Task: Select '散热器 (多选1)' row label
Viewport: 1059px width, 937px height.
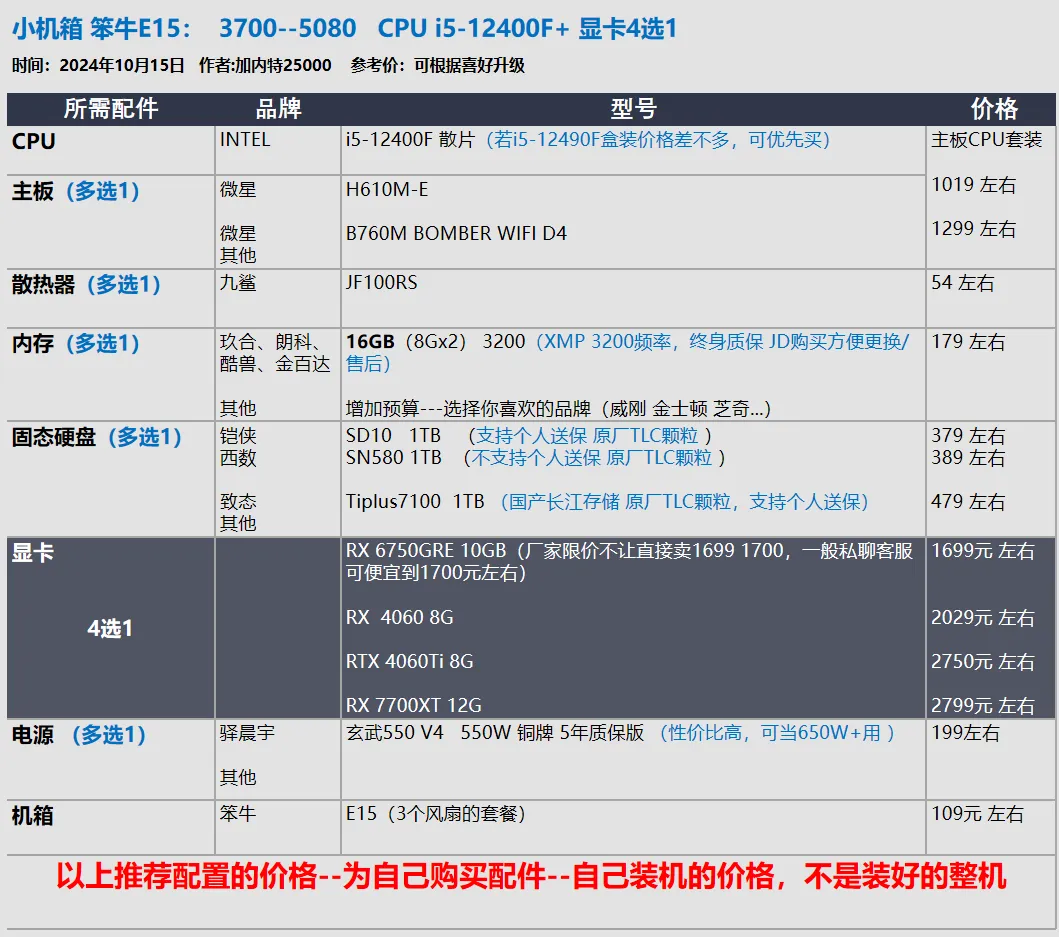Action: [x=86, y=284]
